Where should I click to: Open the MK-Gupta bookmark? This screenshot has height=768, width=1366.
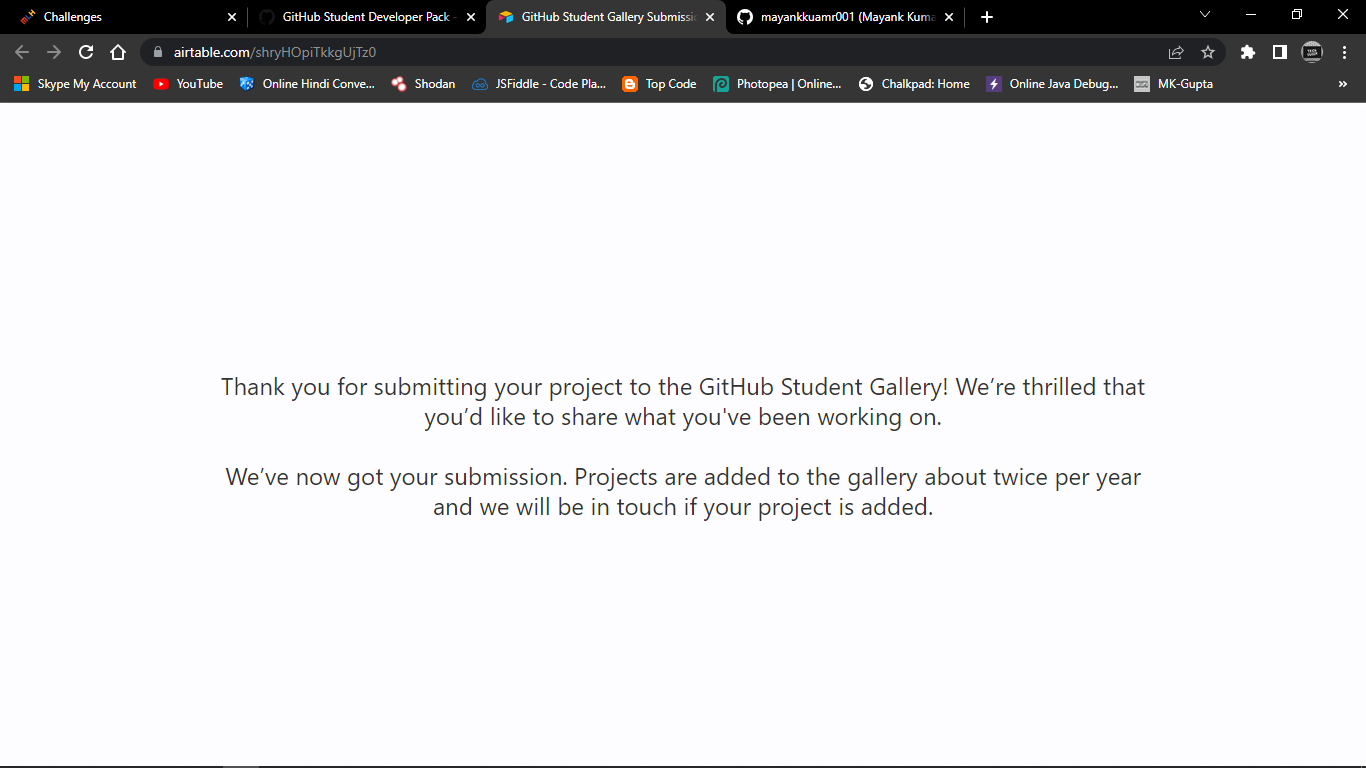tap(1173, 84)
